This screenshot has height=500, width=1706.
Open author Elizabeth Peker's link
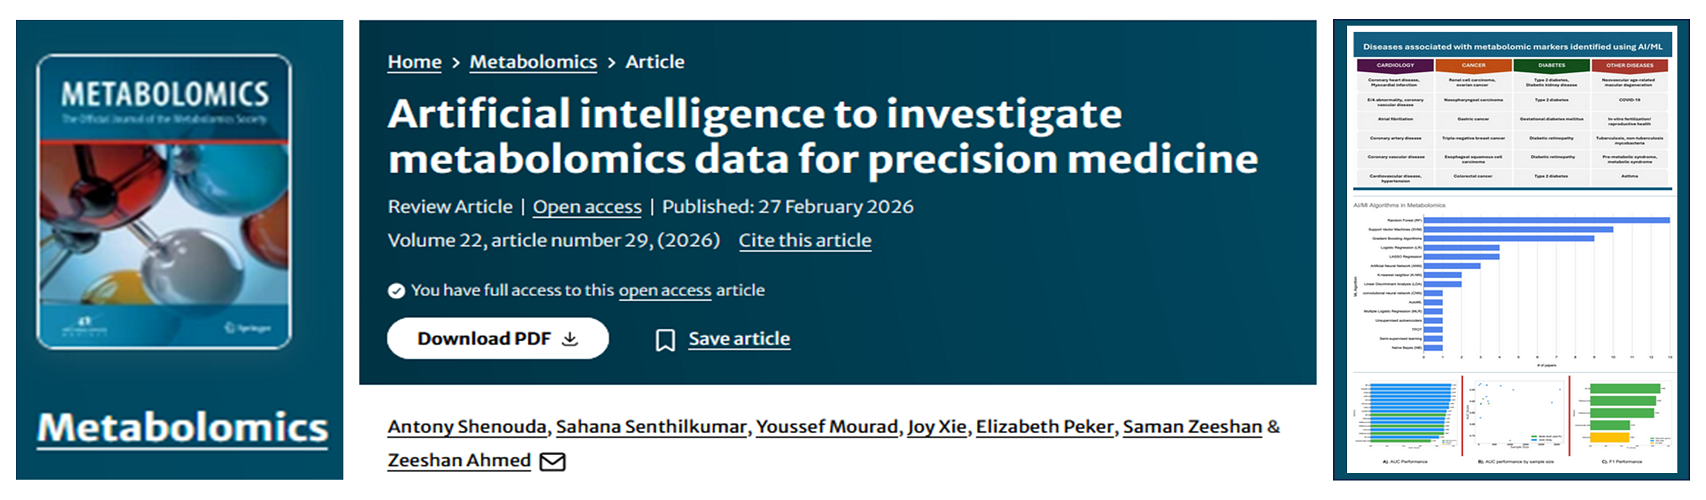(x=1044, y=427)
